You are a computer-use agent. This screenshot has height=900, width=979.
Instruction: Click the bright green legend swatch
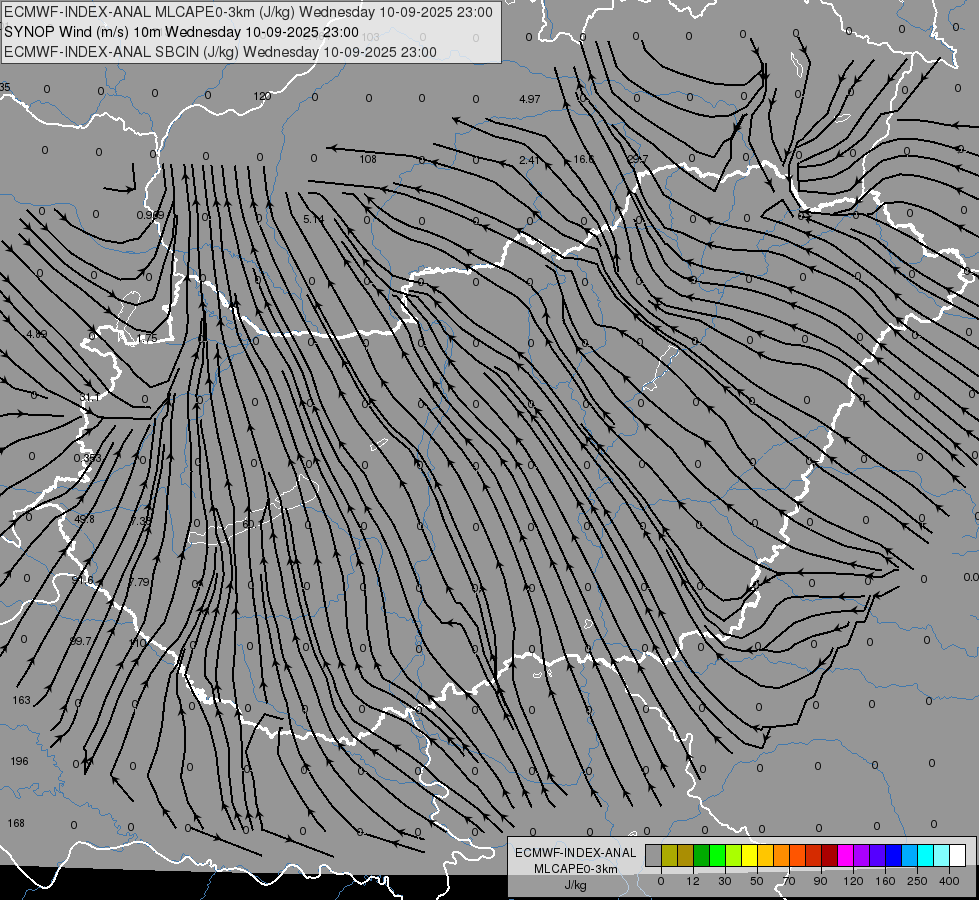(x=718, y=856)
